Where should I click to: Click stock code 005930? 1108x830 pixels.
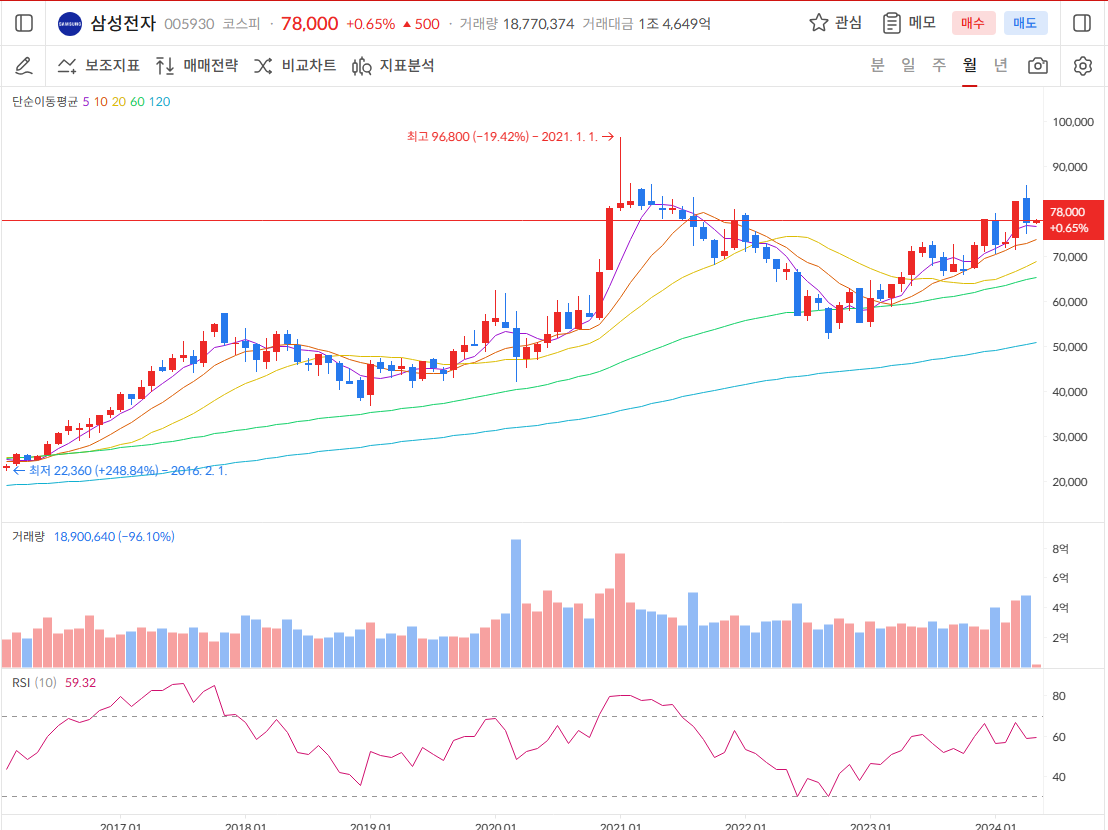(189, 24)
